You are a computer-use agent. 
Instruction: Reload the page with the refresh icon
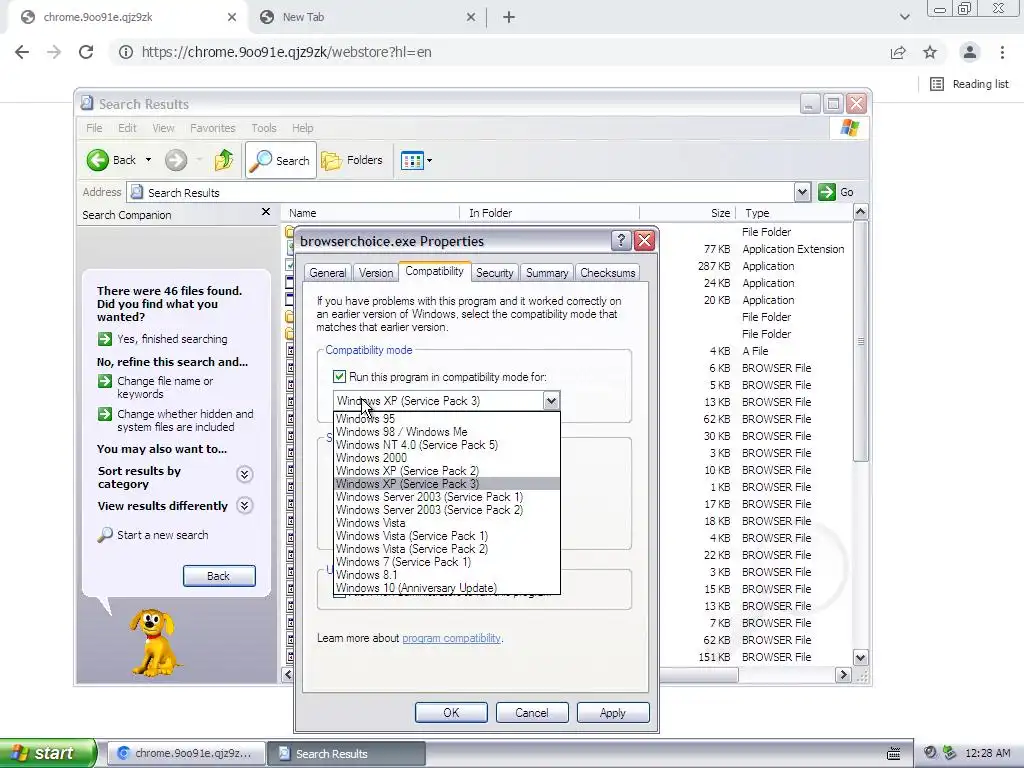tap(86, 52)
